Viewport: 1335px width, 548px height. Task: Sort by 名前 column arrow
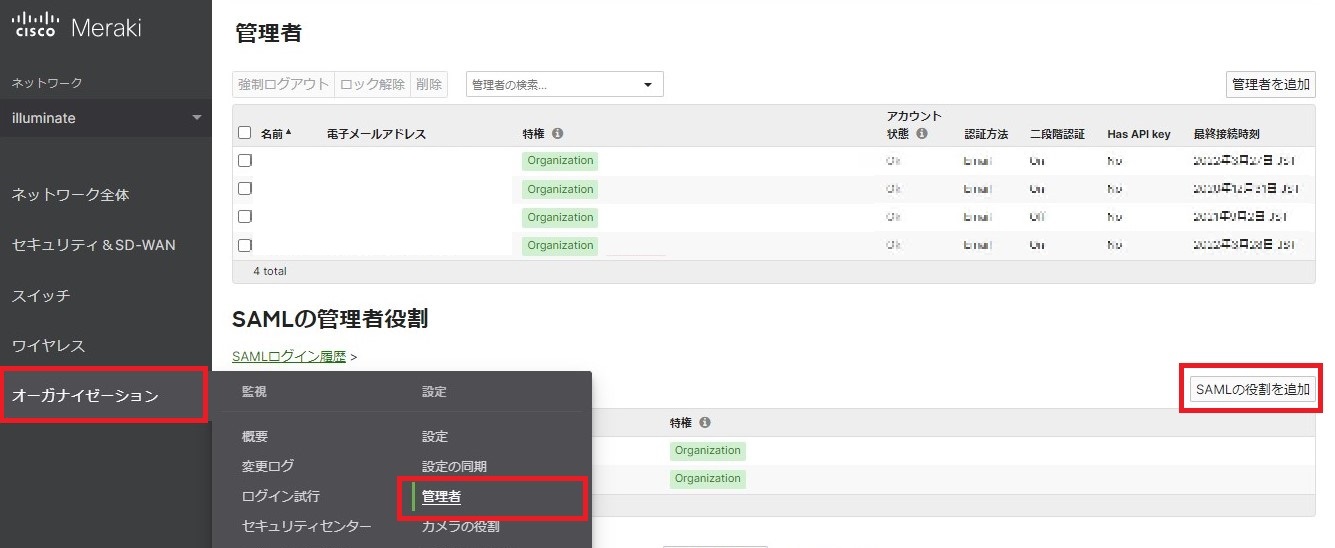[289, 133]
